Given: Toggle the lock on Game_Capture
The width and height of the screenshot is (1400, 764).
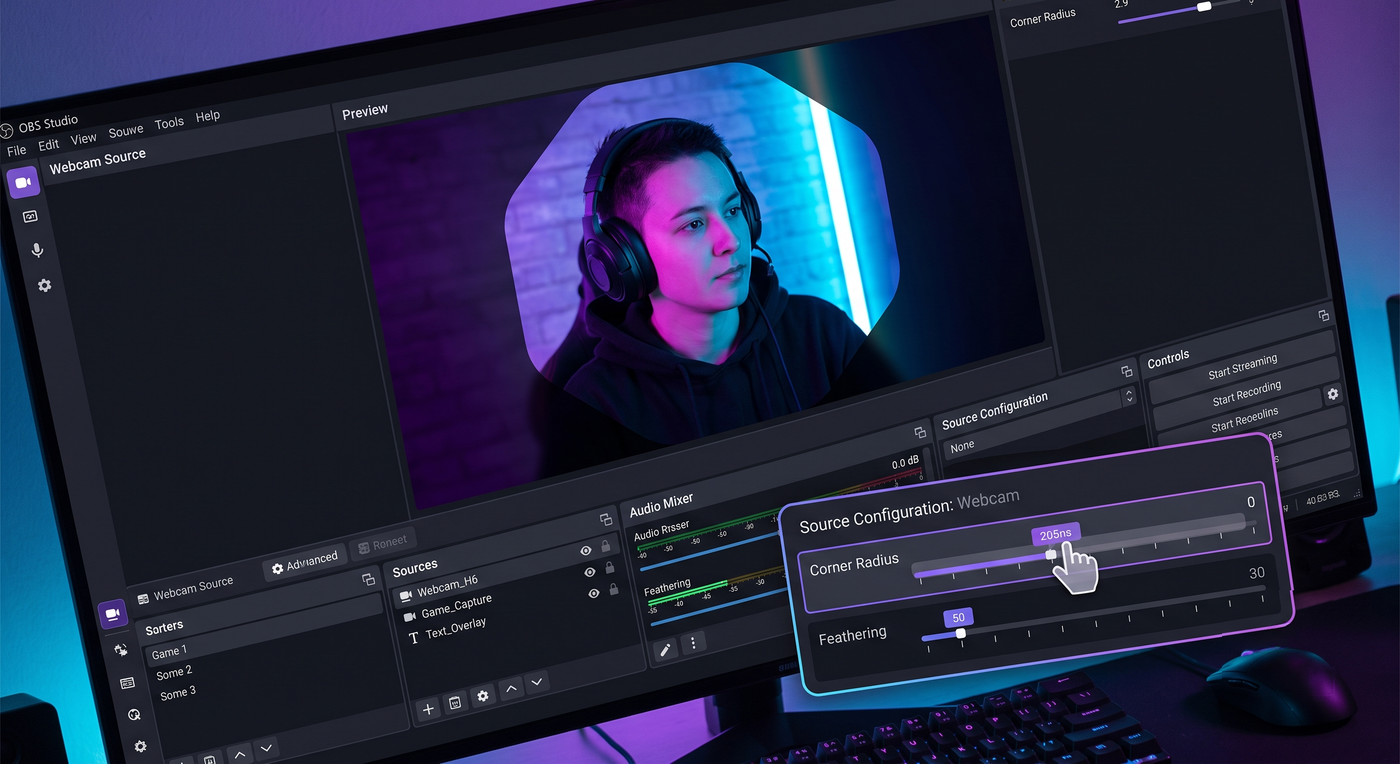Looking at the screenshot, I should point(609,567).
